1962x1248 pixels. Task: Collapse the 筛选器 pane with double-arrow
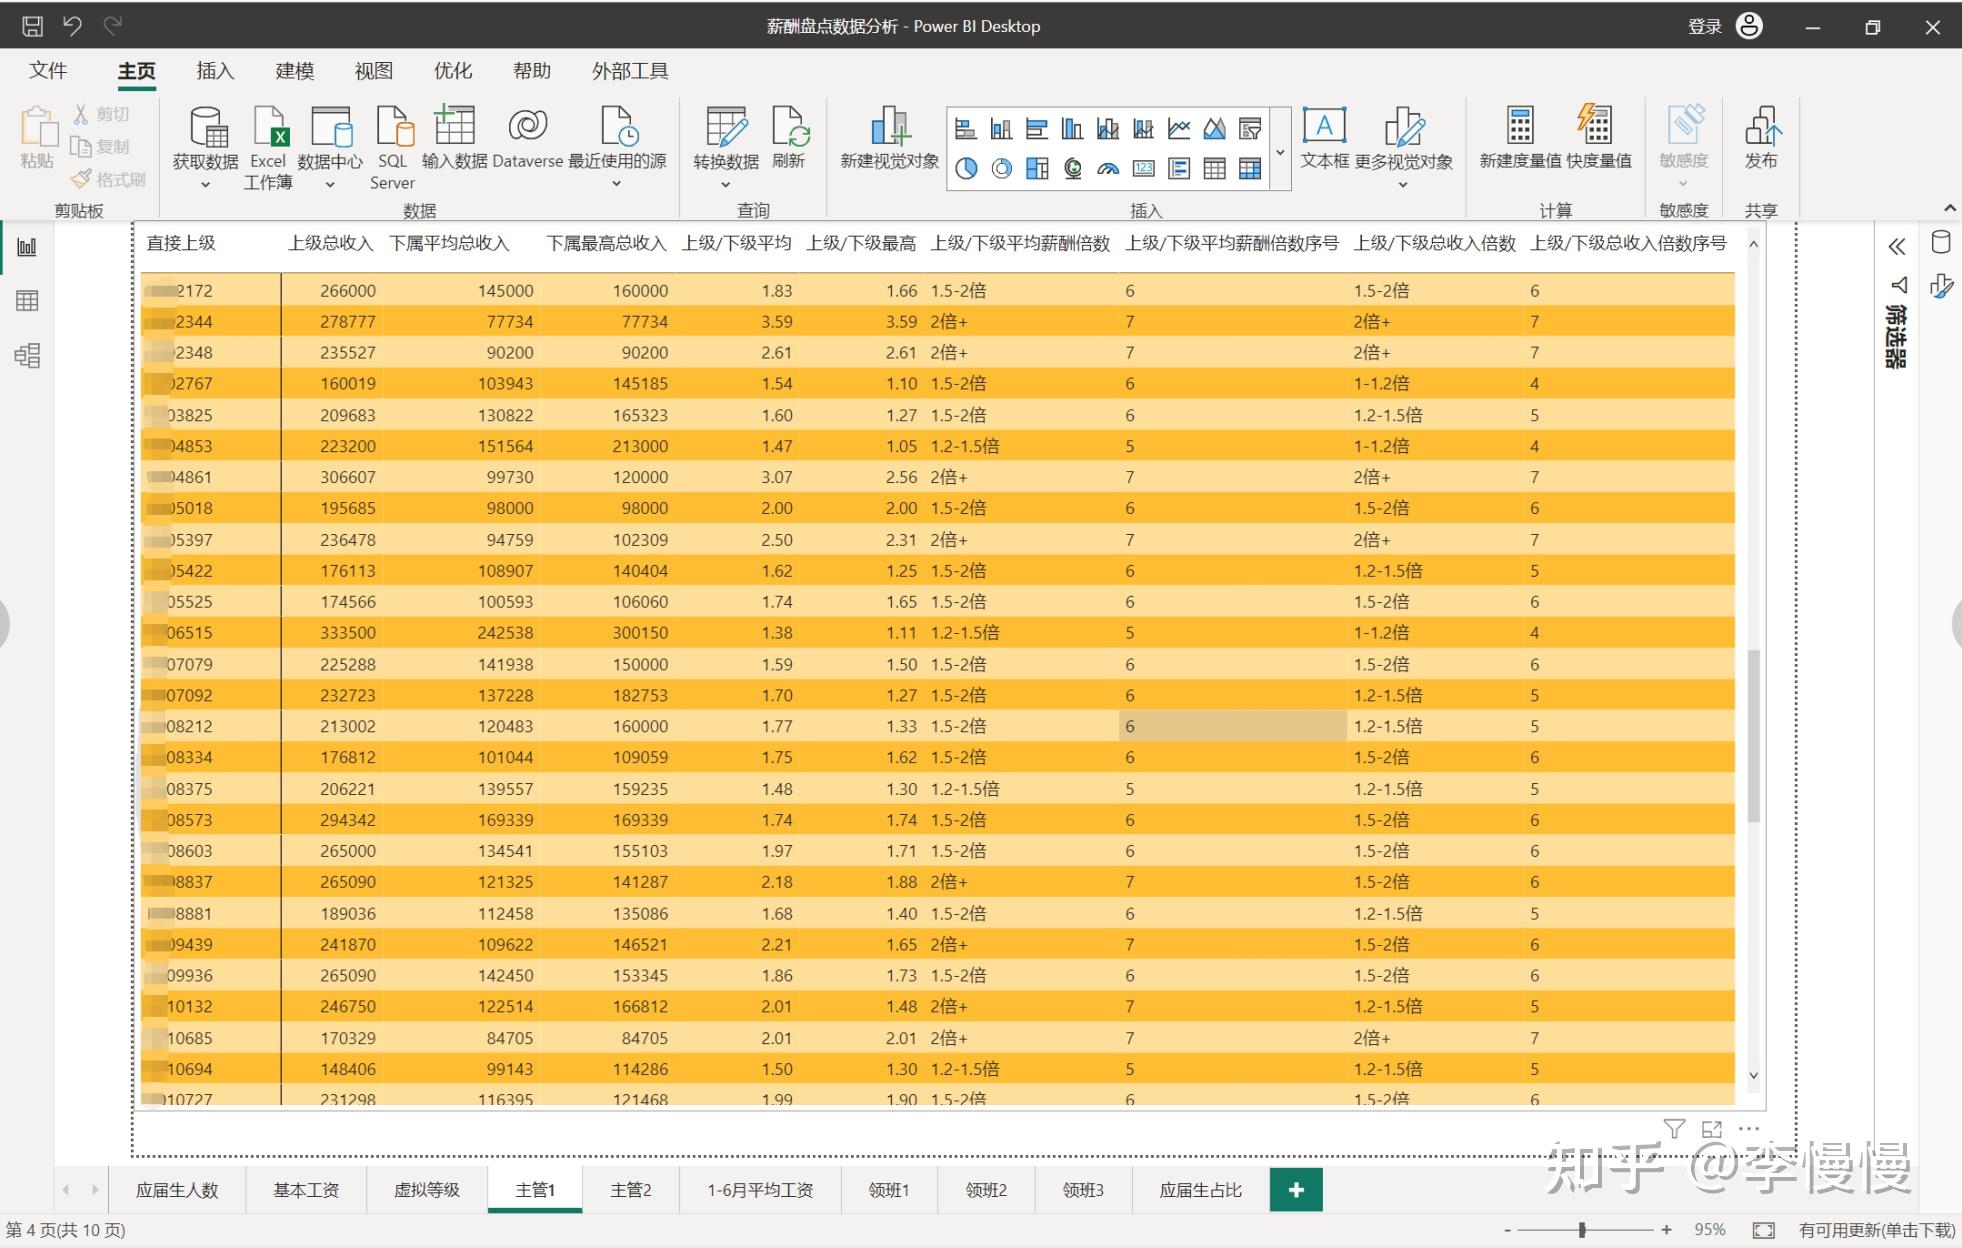(1896, 245)
